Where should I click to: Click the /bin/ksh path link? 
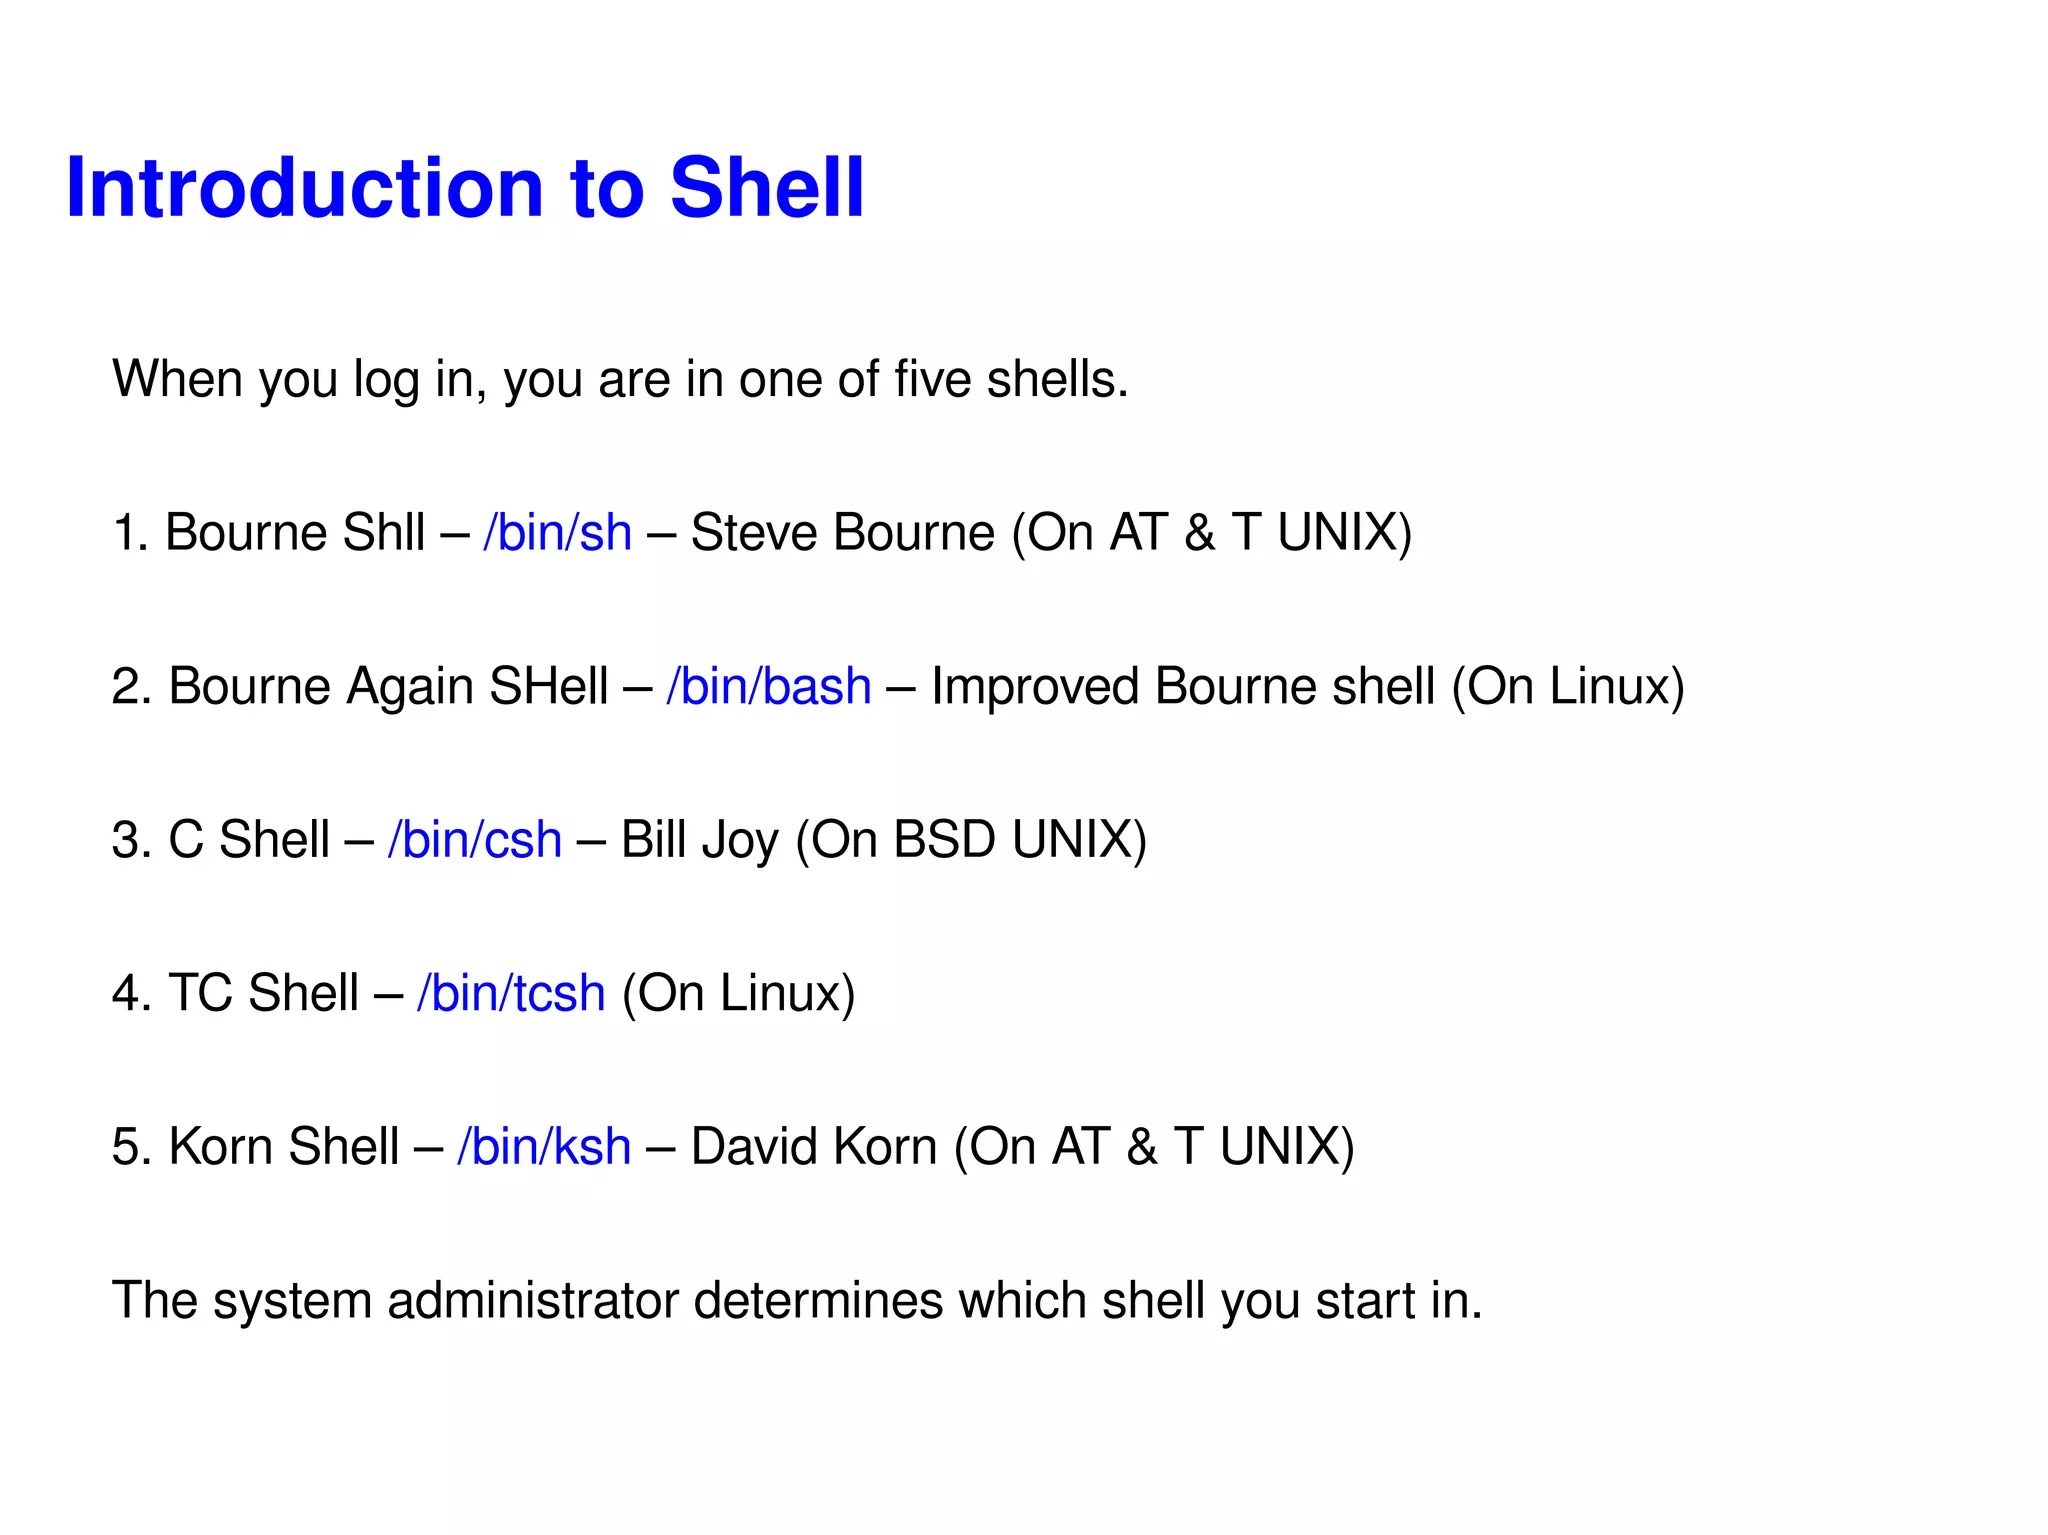pyautogui.click(x=544, y=1147)
